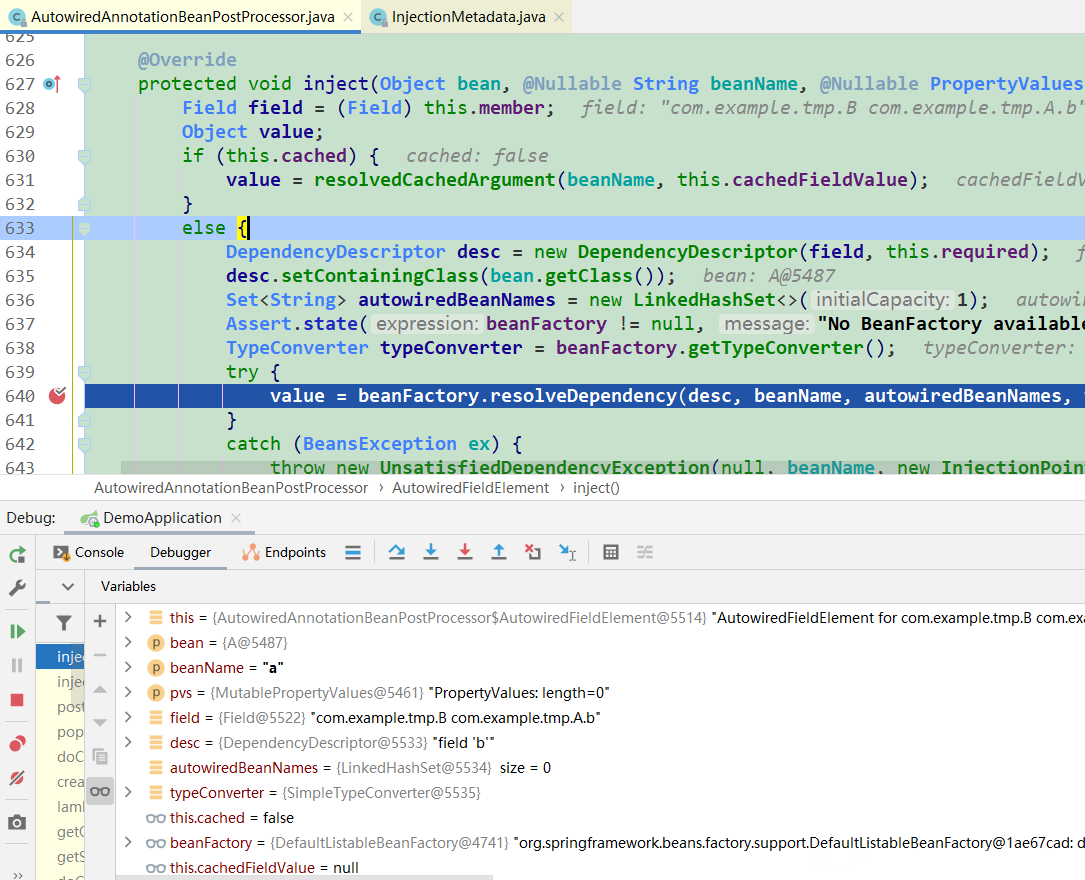The width and height of the screenshot is (1085, 880).
Task: Click the AutowiredFieldElement breadcrumb
Action: [471, 488]
